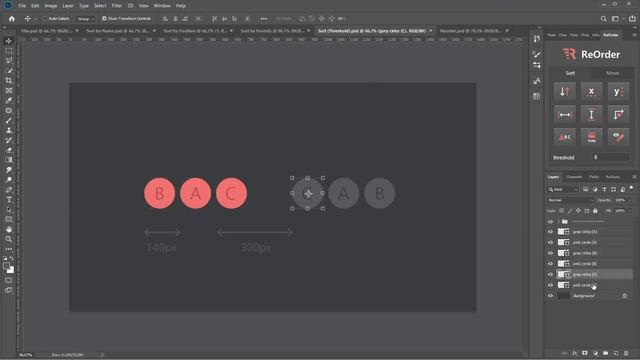640x360 pixels.
Task: Hide the Background layer eye icon
Action: (550, 296)
